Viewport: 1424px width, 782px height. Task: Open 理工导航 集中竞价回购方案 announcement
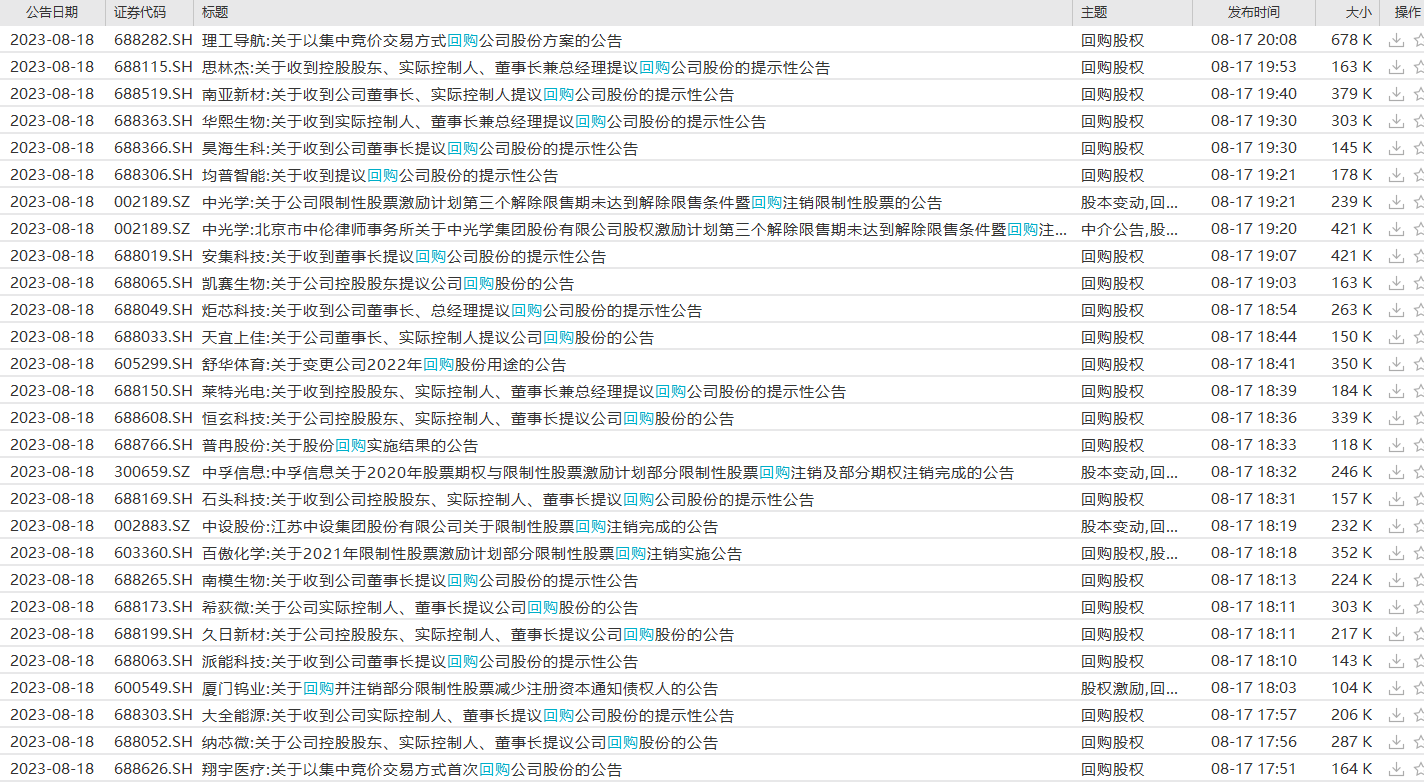point(412,40)
